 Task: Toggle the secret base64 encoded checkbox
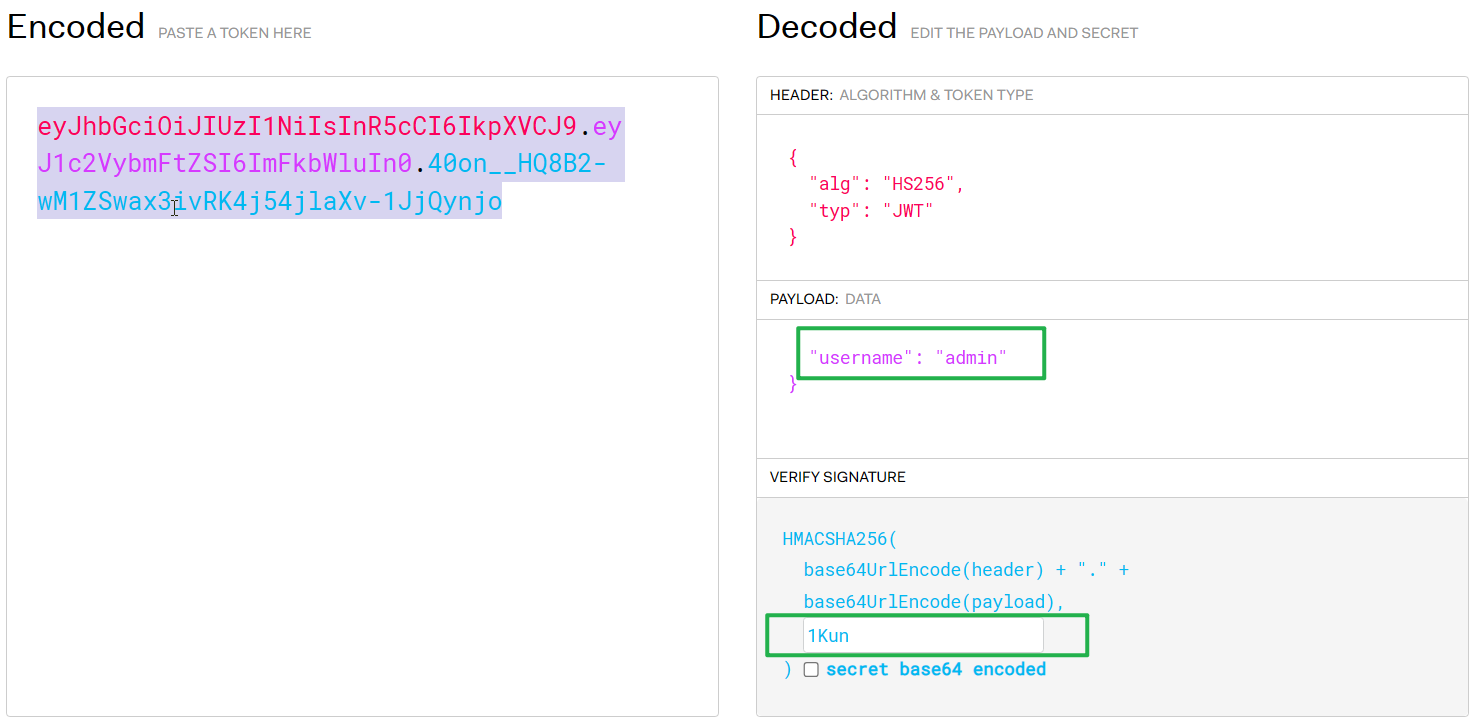click(x=811, y=670)
